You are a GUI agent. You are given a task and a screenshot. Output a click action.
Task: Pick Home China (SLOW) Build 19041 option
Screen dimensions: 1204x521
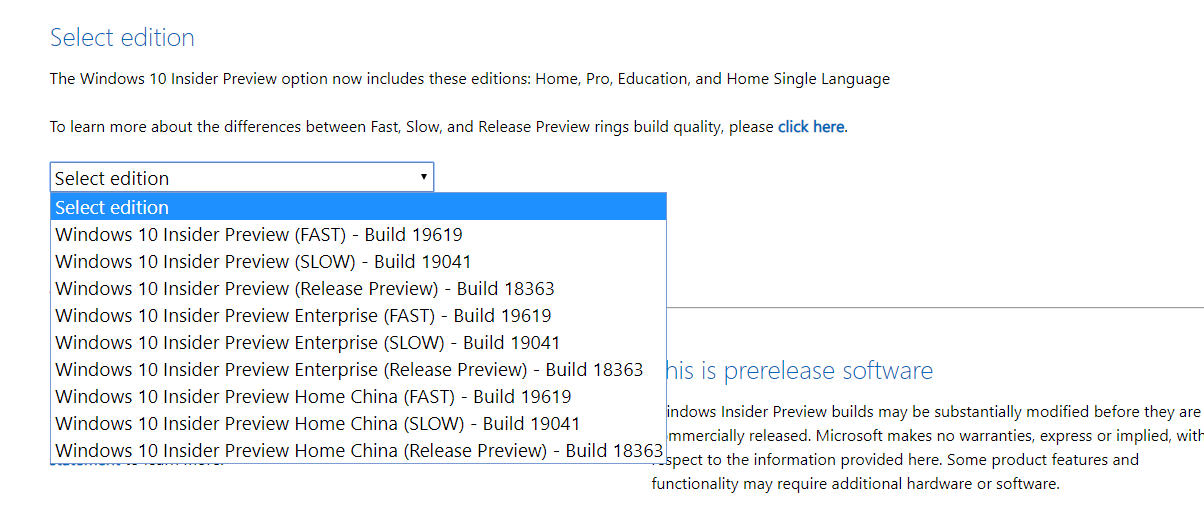tap(317, 424)
